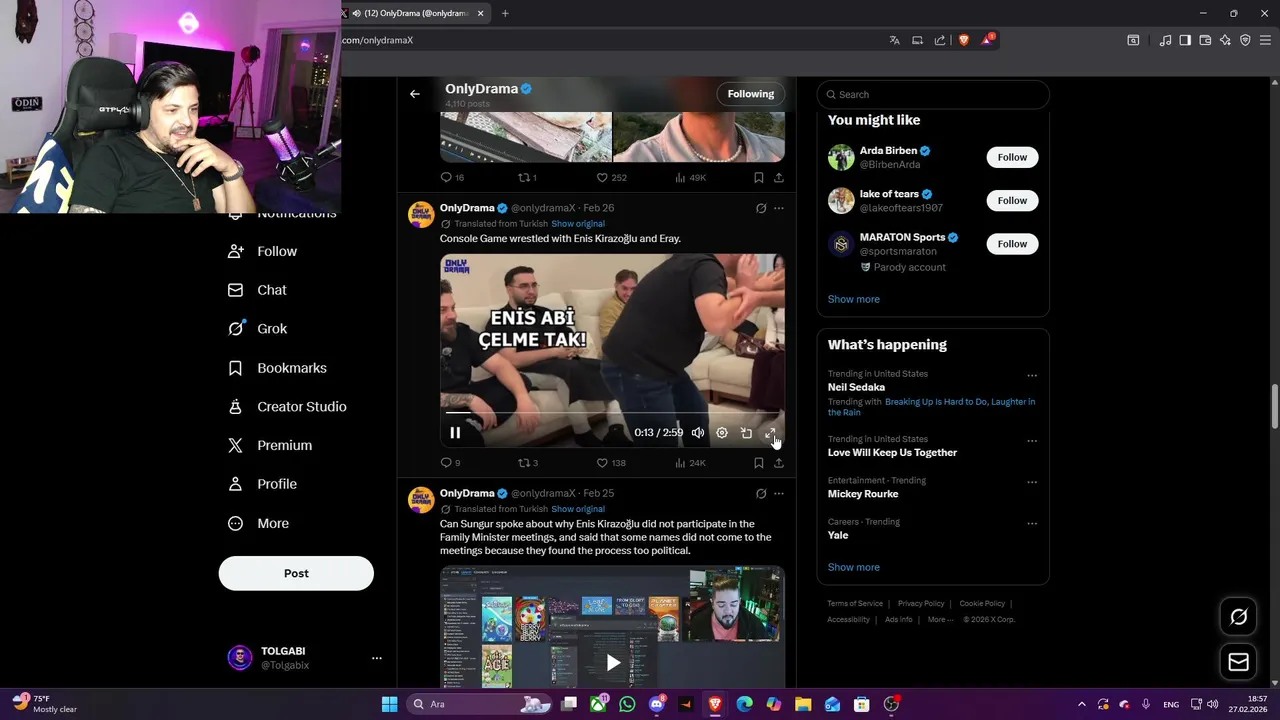Open Creator Studio in the sidebar
1280x720 pixels.
pos(288,407)
